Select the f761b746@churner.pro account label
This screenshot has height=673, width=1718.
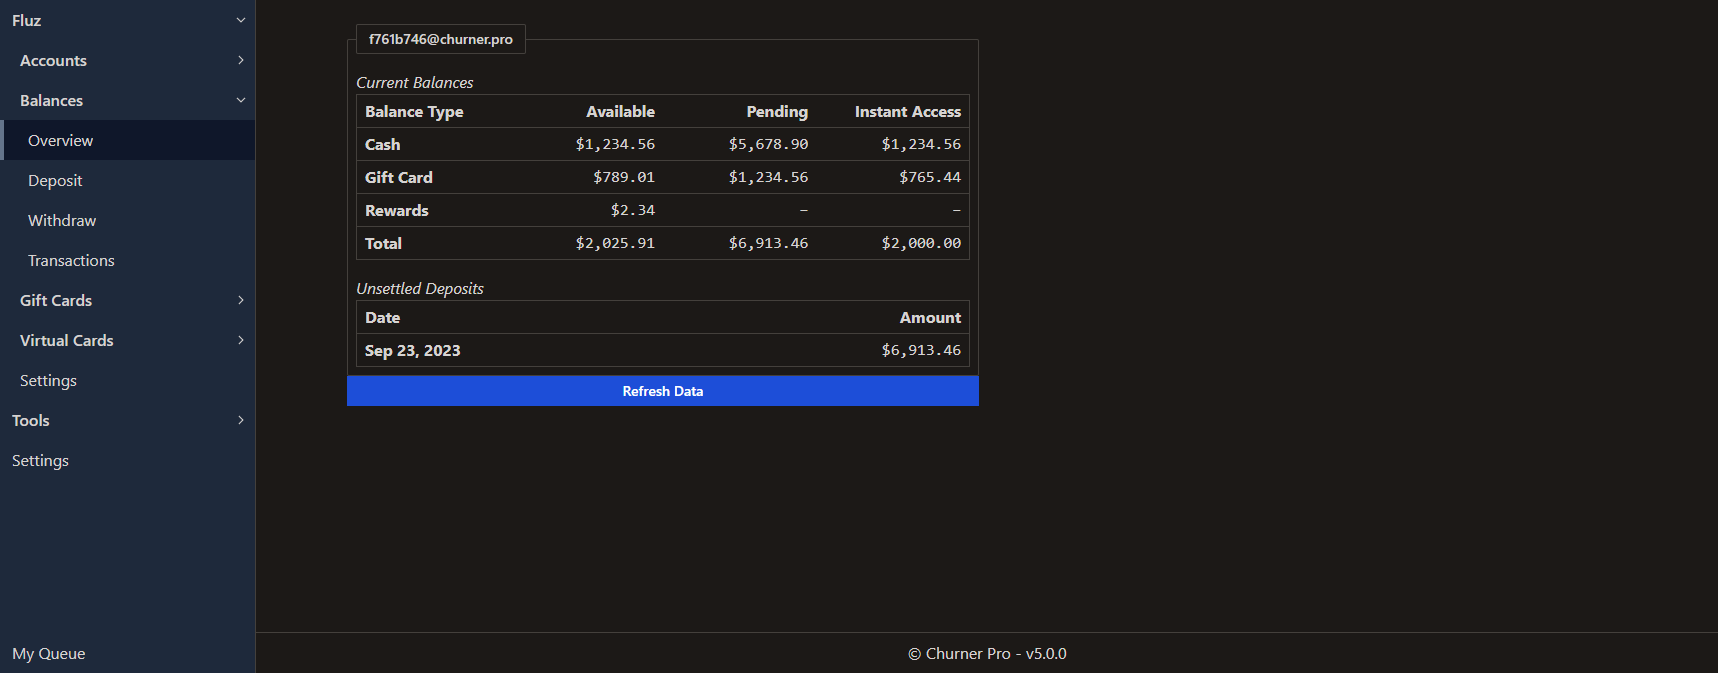440,39
